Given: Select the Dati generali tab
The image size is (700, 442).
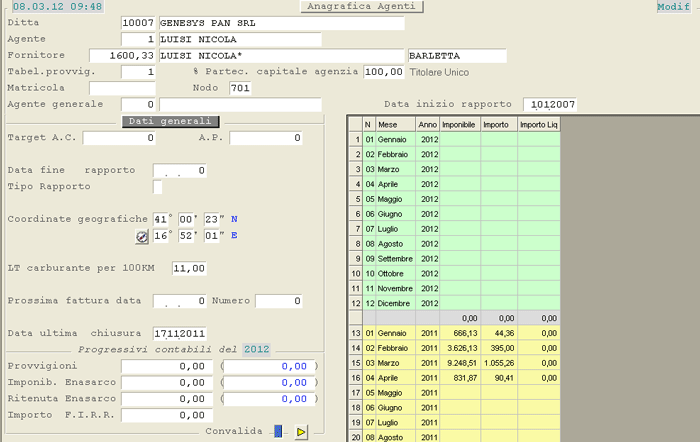Looking at the screenshot, I should point(171,121).
